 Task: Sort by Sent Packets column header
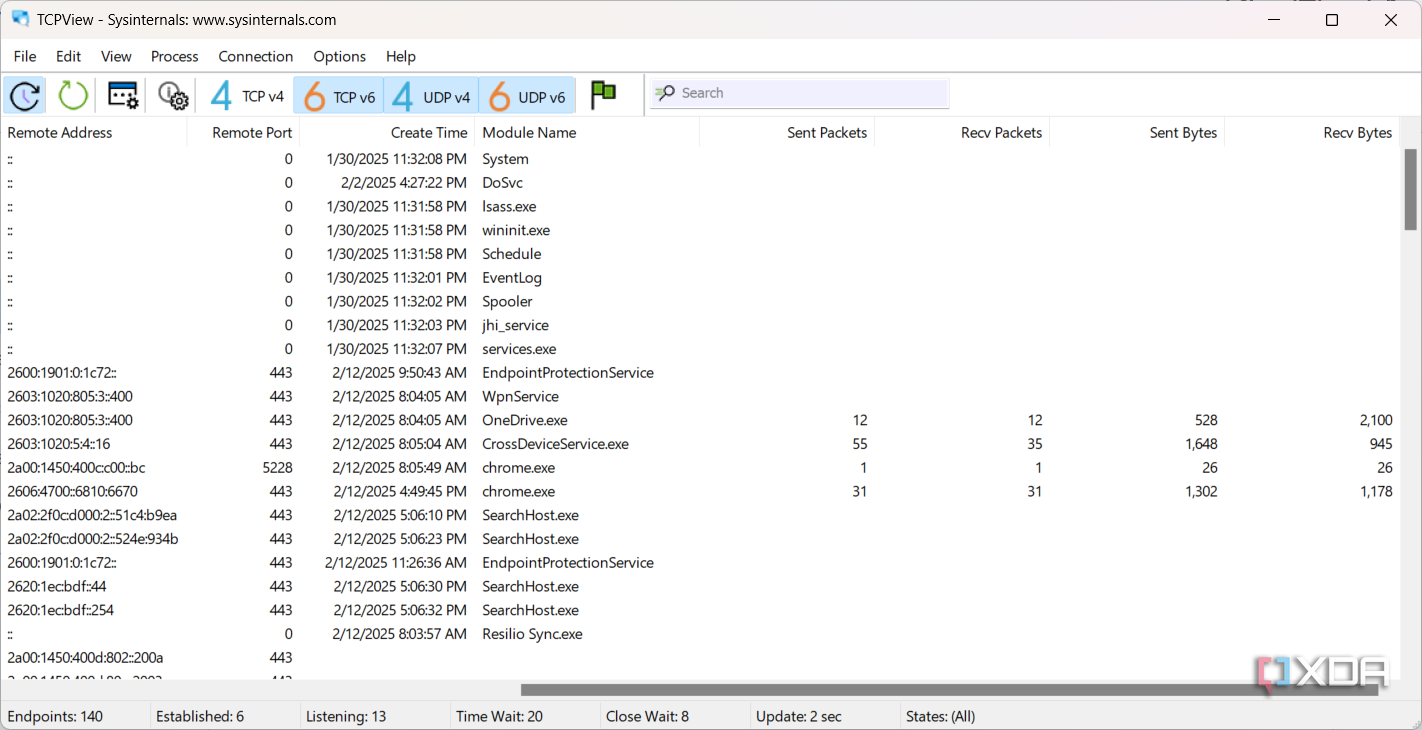tap(787, 132)
